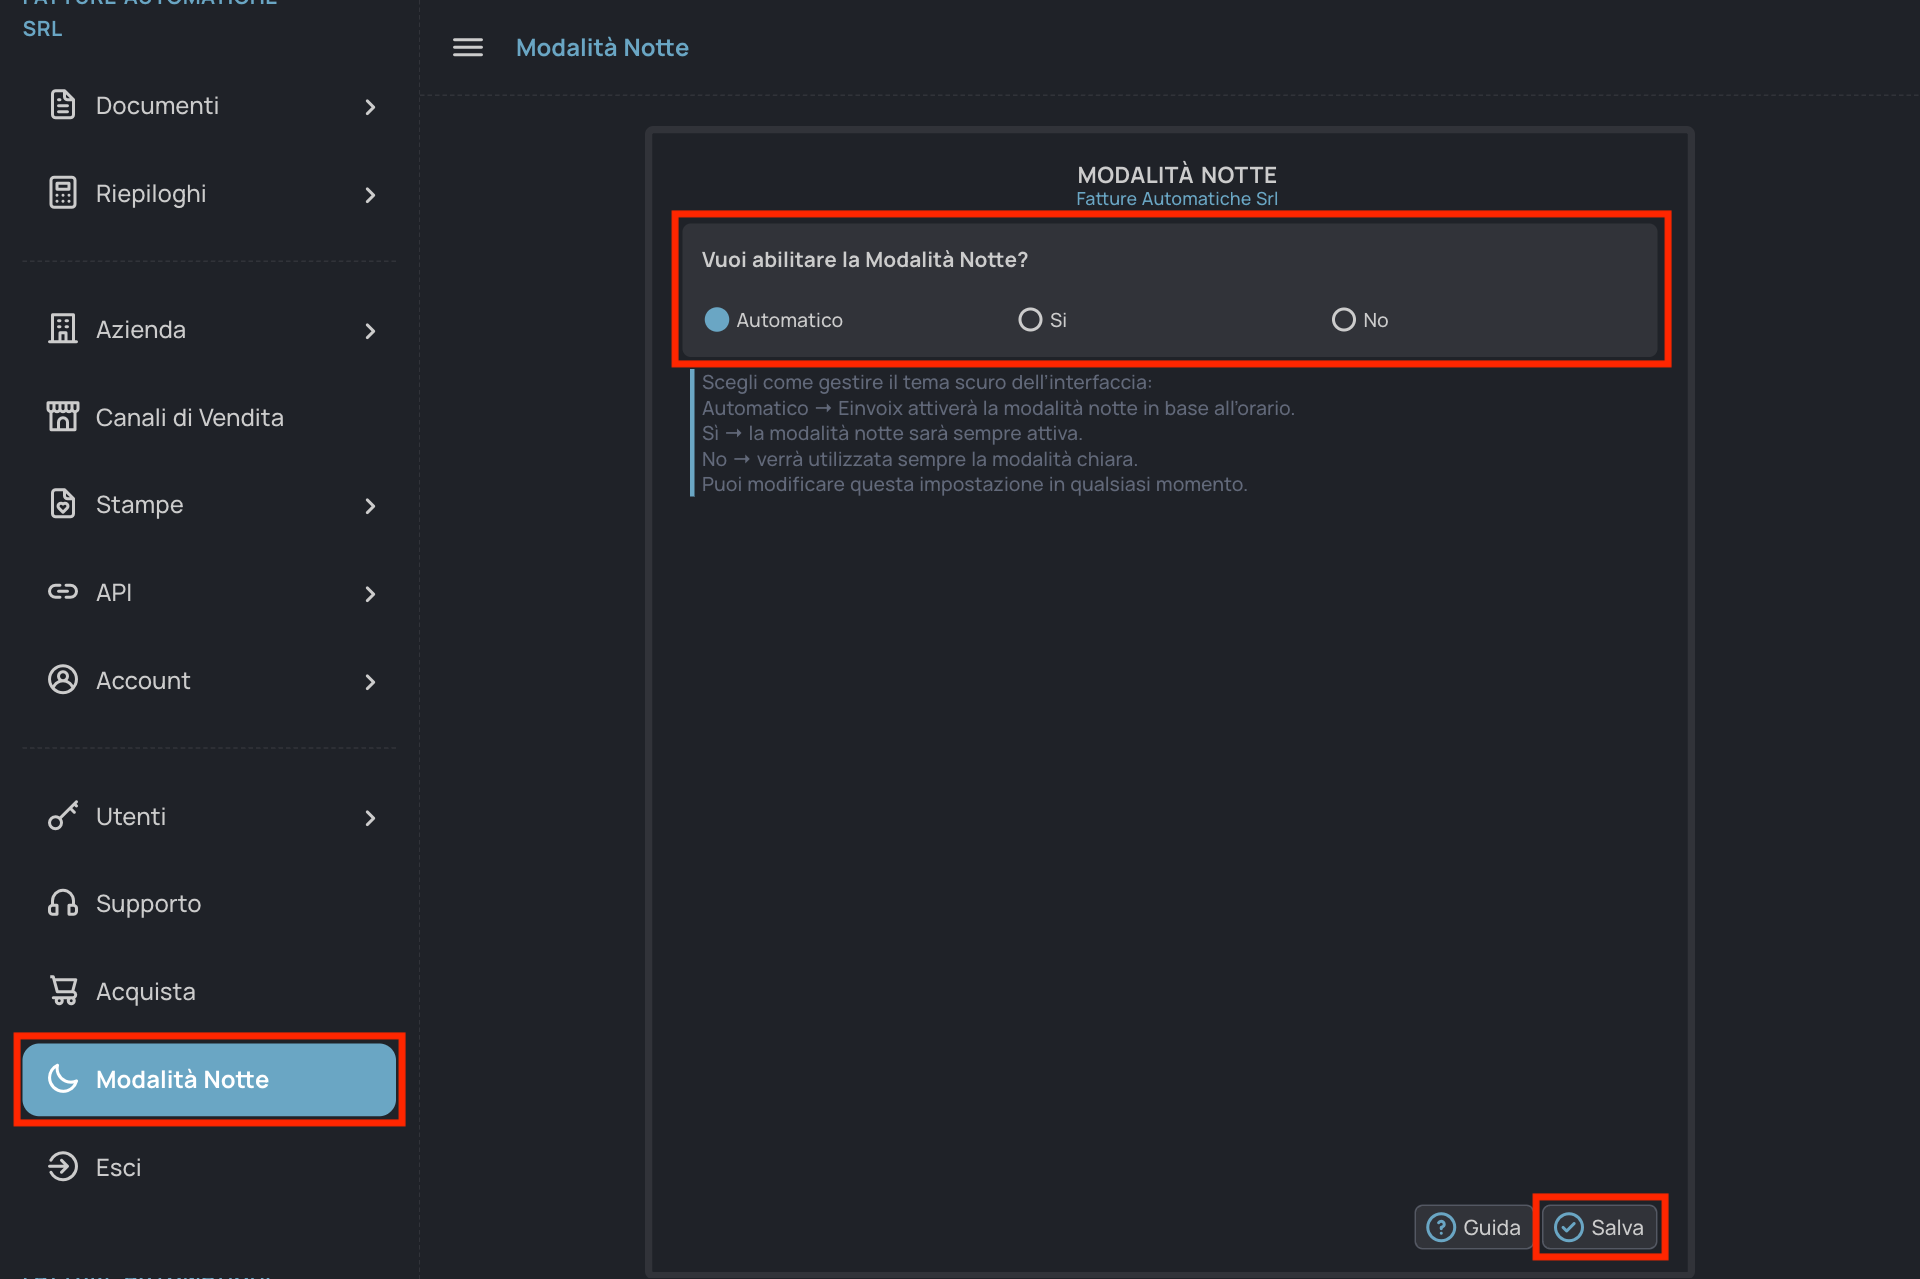Click the Fatture Automatiche Srl subtitle
Screen dimensions: 1920x1279
point(1176,199)
